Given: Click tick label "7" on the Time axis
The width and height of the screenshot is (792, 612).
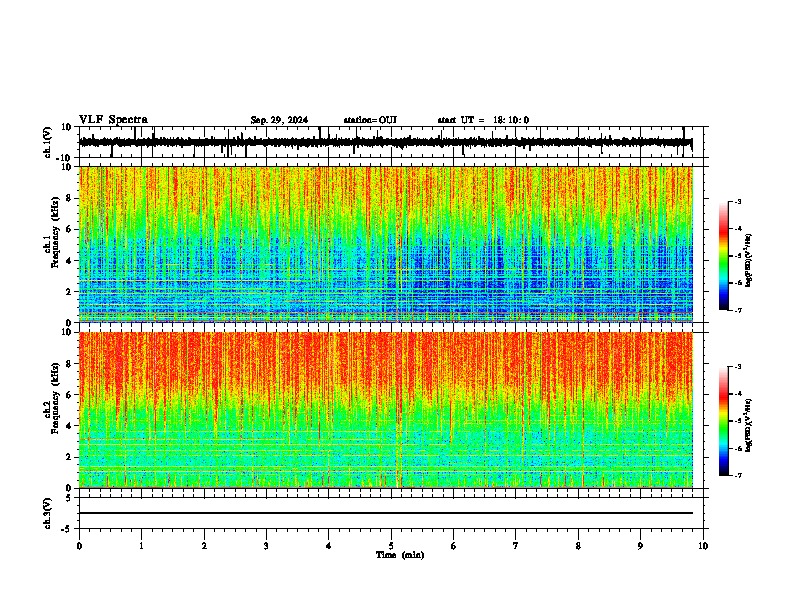Looking at the screenshot, I should (x=516, y=546).
